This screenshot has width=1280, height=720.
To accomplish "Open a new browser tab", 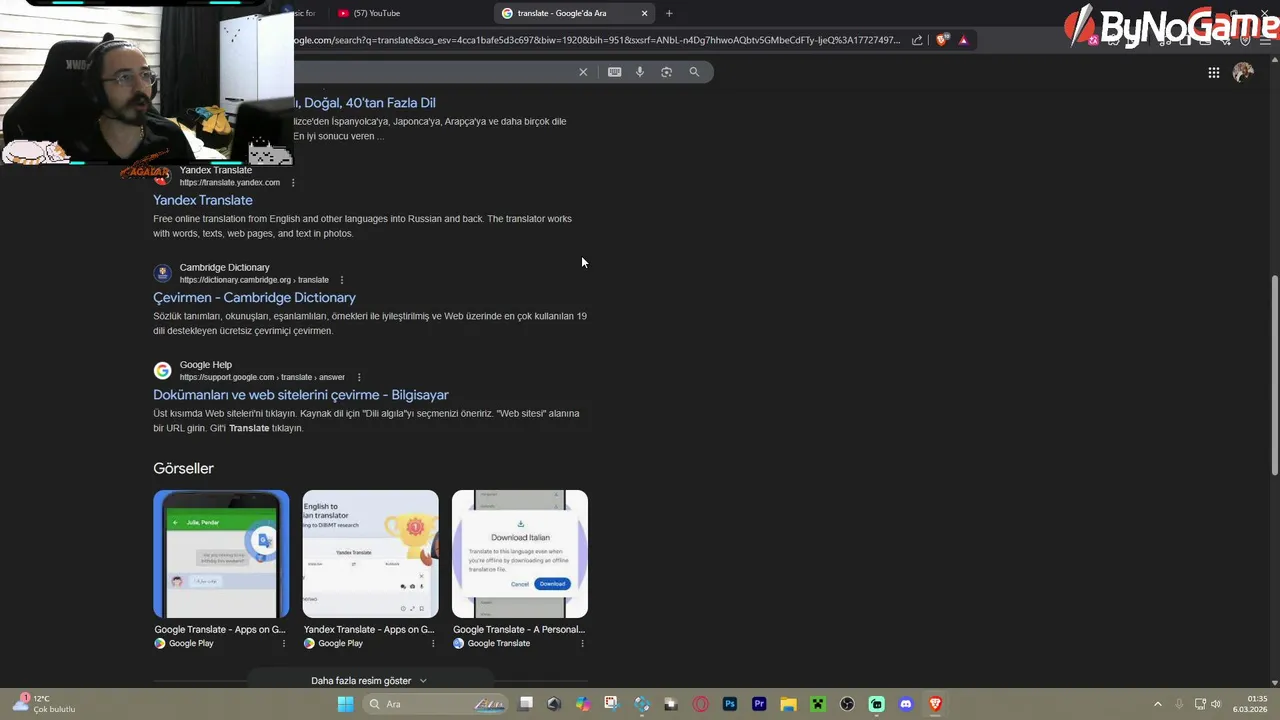I will click(x=669, y=13).
